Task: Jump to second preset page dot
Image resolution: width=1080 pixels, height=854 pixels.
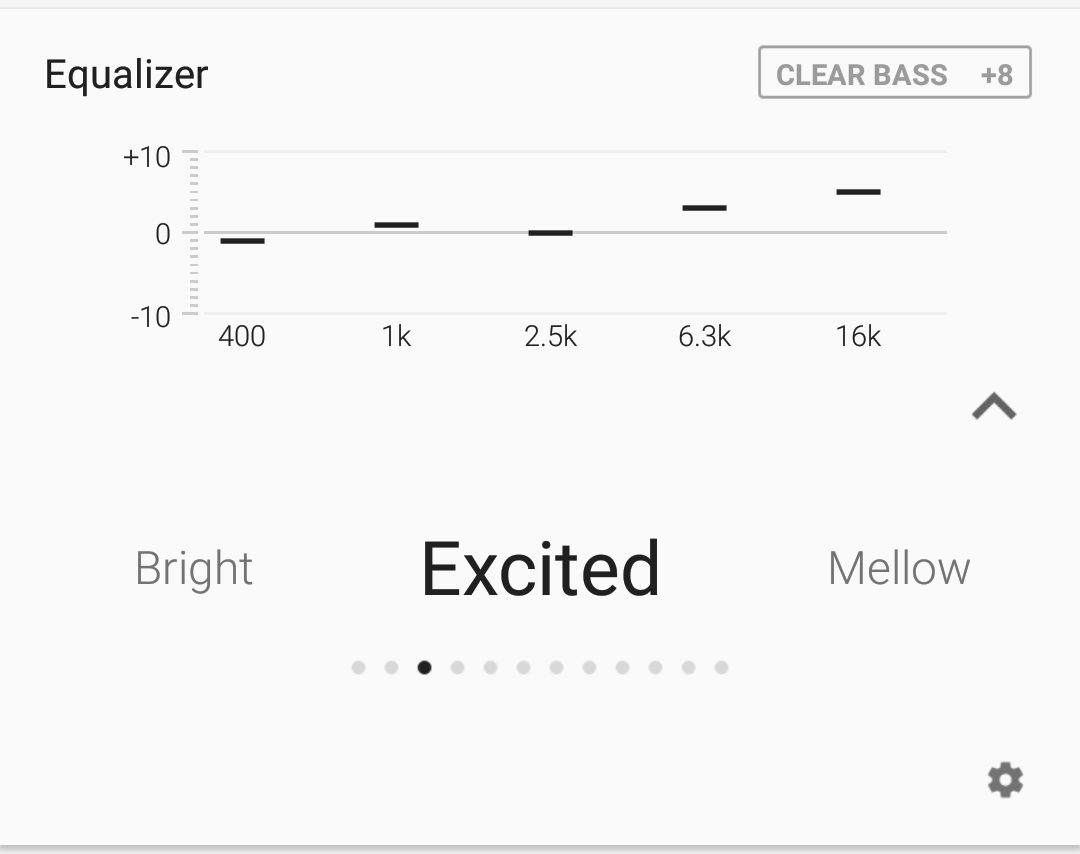Action: point(391,667)
